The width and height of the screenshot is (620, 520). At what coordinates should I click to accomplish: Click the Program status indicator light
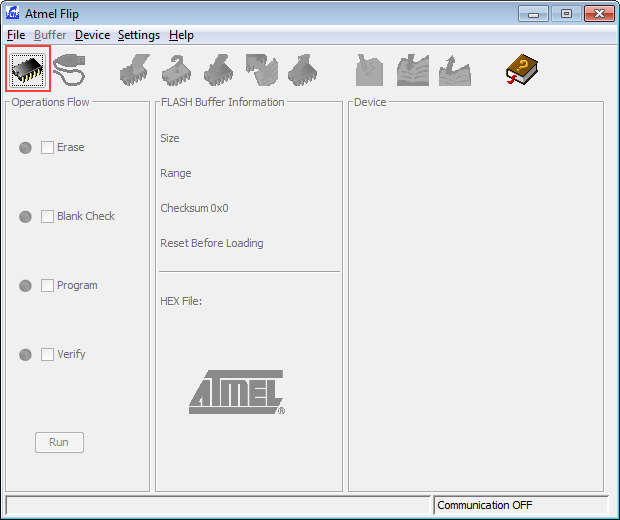point(25,286)
